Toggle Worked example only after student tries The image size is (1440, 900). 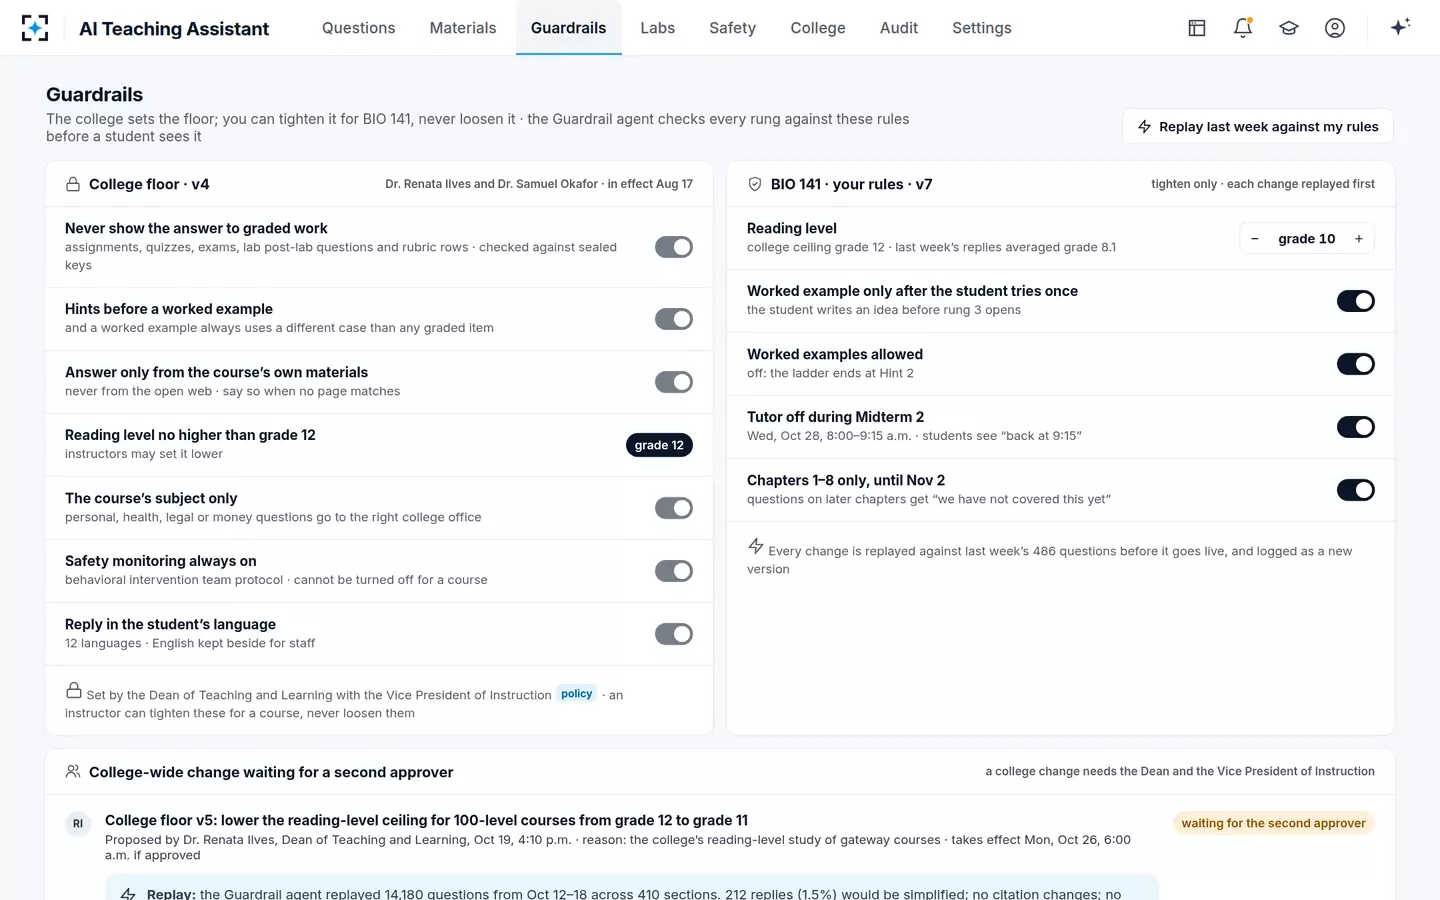pos(1356,301)
